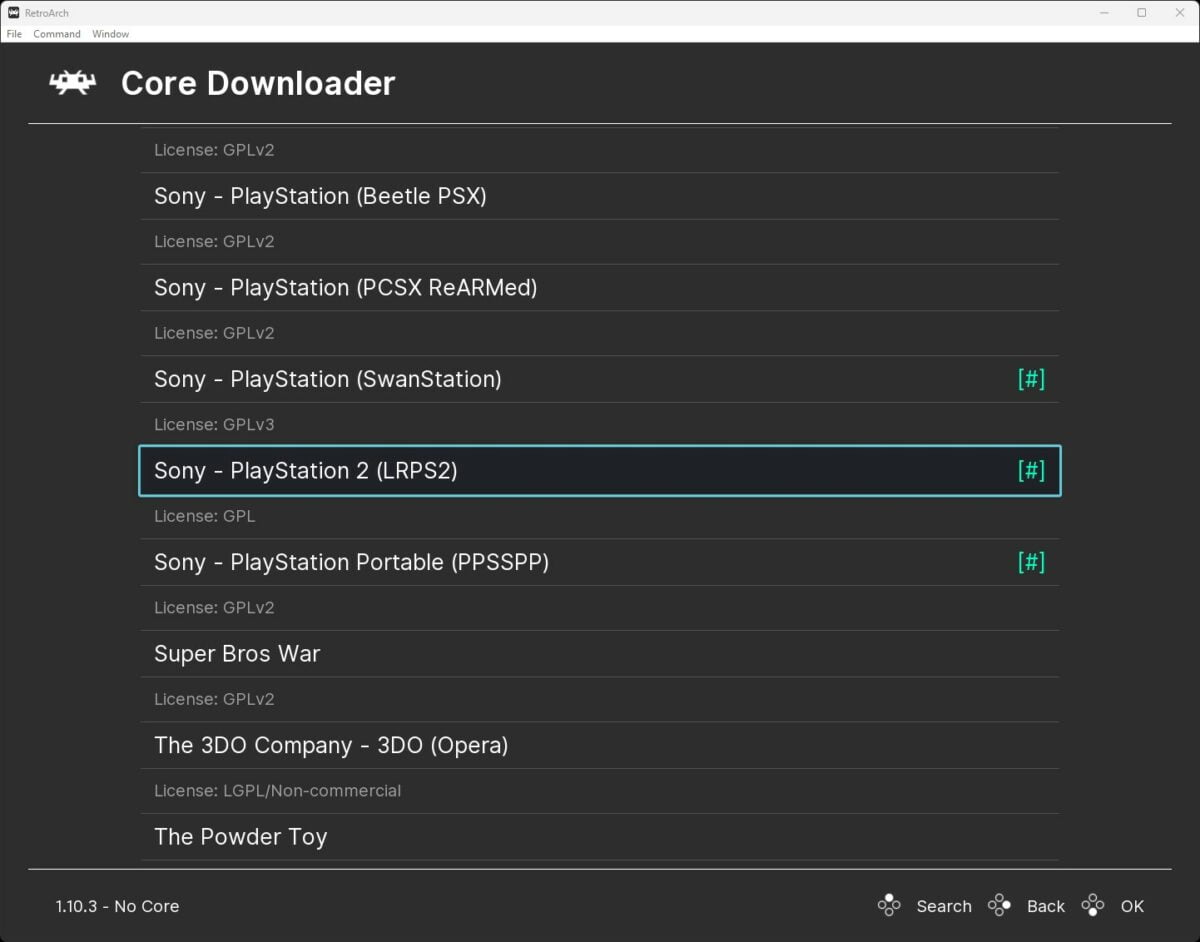Select The 3DO Company - 3DO (Opera)

tap(331, 745)
